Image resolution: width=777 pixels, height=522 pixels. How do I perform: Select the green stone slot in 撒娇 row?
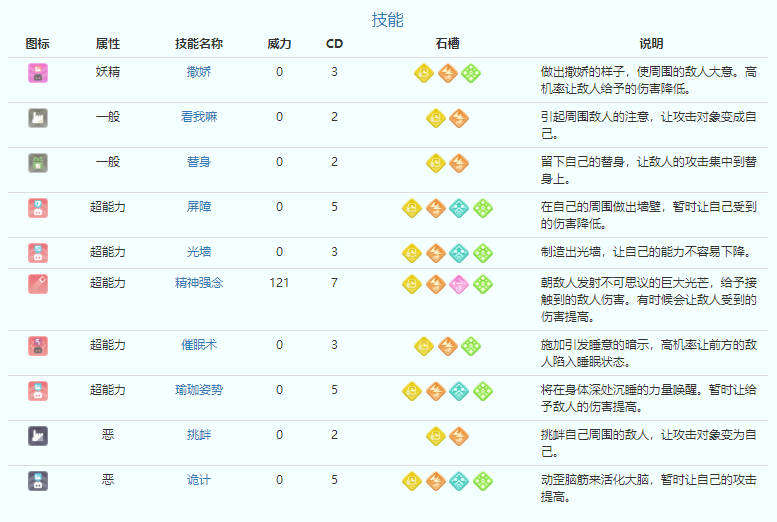point(471,72)
